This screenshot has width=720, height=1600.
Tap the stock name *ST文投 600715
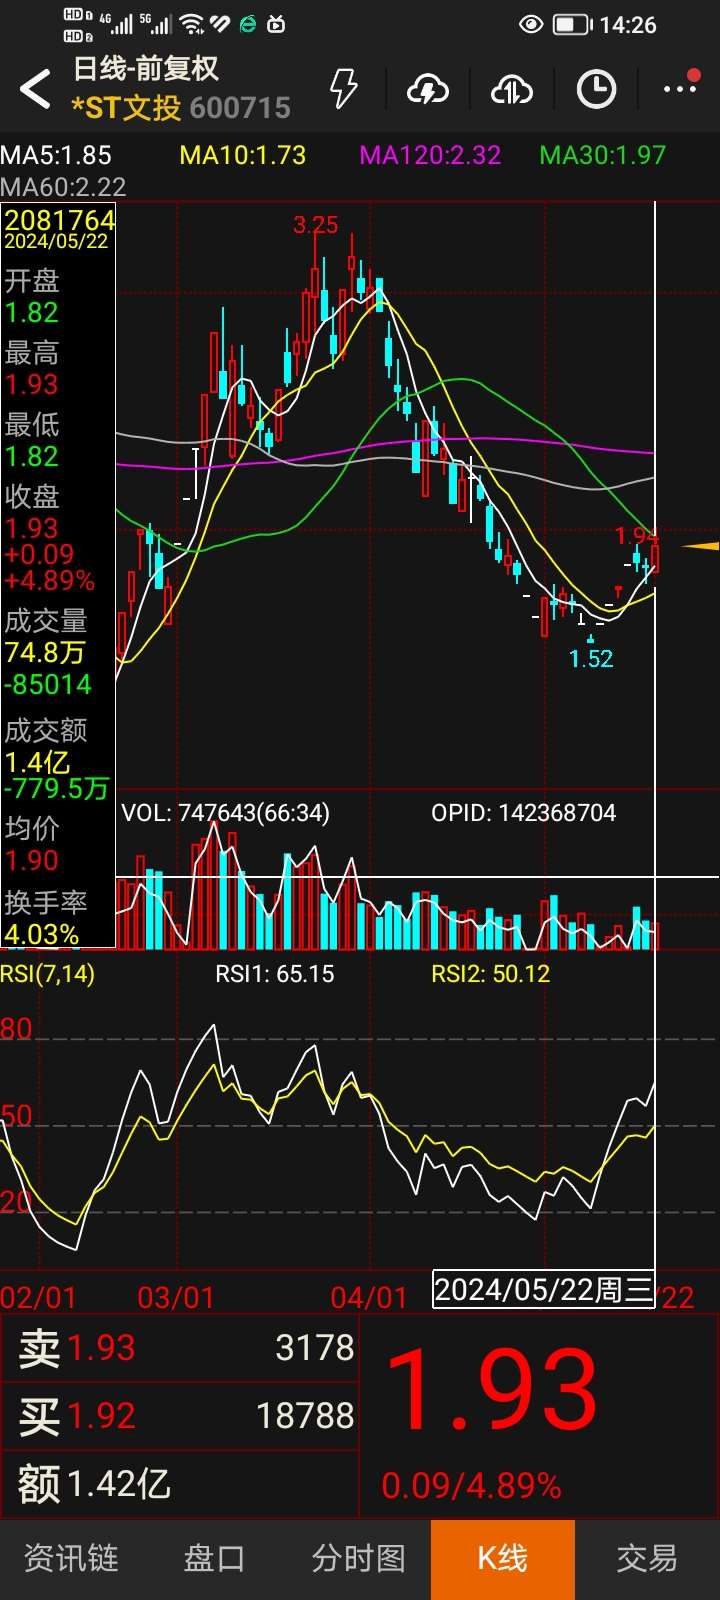(x=181, y=108)
